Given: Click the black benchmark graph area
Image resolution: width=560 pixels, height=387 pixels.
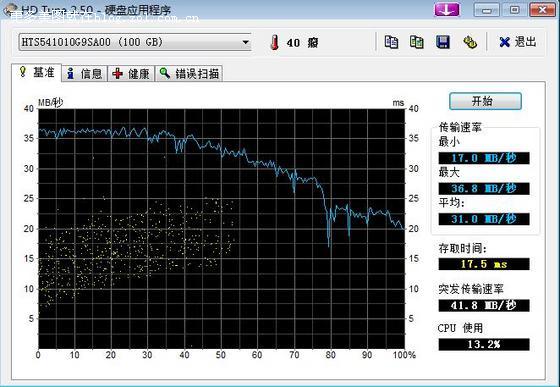Looking at the screenshot, I should [221, 229].
